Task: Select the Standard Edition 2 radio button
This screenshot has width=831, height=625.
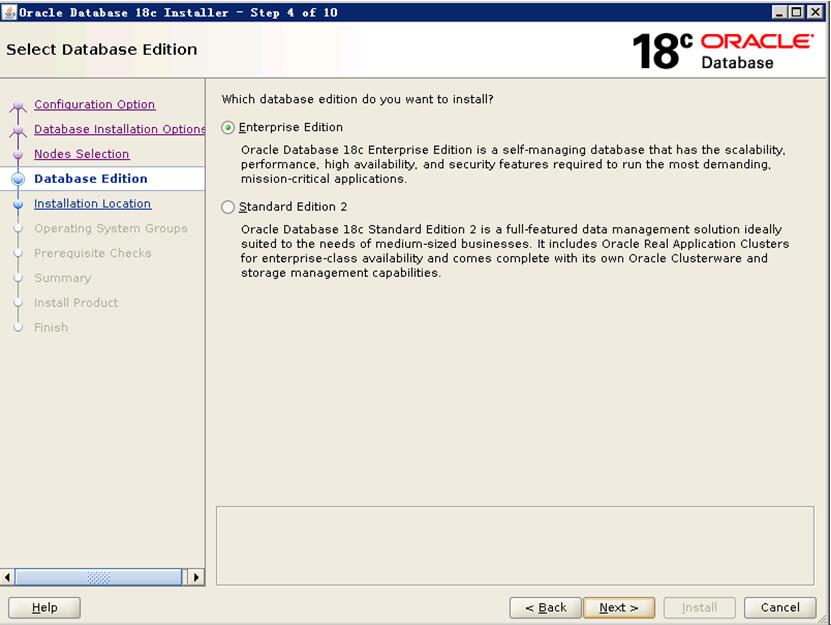Action: click(x=228, y=207)
